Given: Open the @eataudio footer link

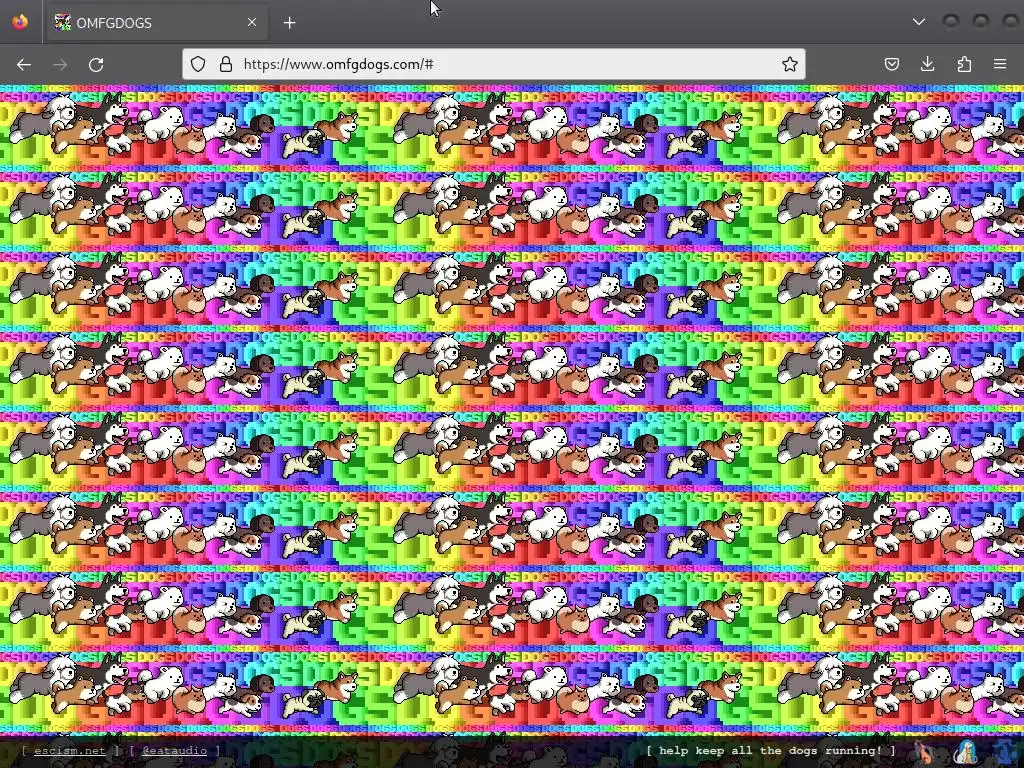Looking at the screenshot, I should point(174,750).
